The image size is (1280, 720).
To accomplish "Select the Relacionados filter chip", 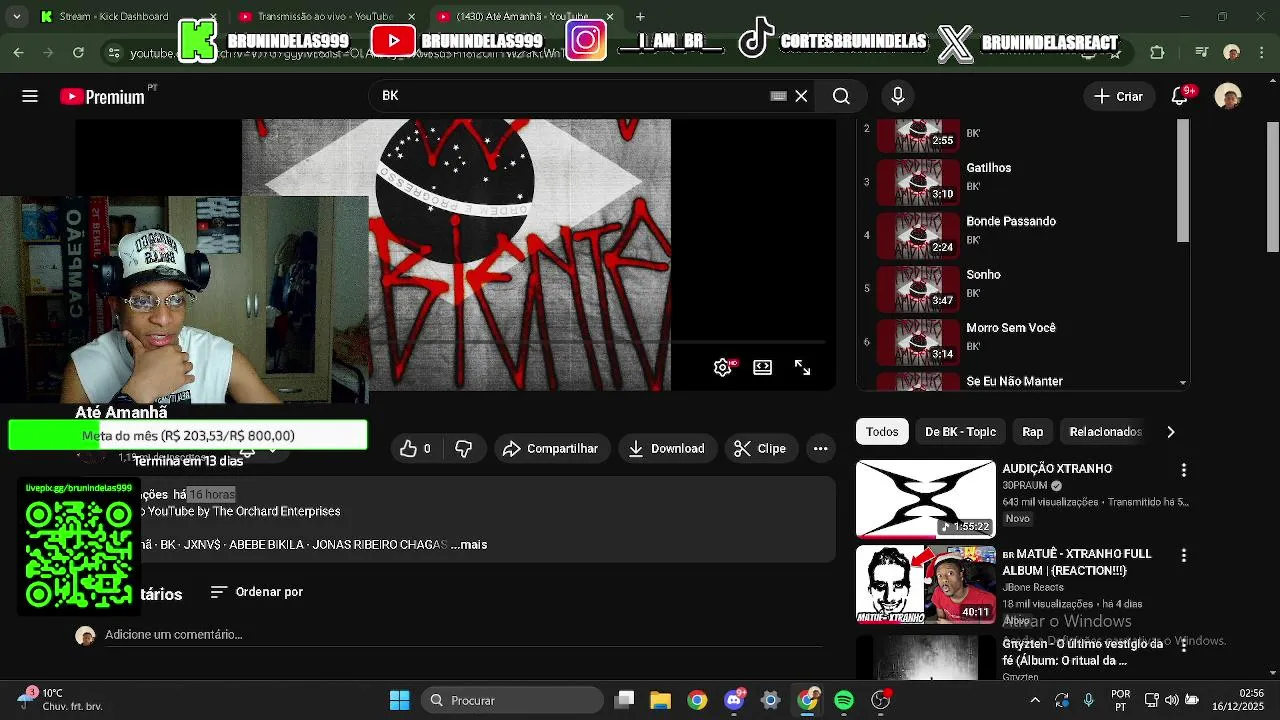I will pyautogui.click(x=1105, y=432).
